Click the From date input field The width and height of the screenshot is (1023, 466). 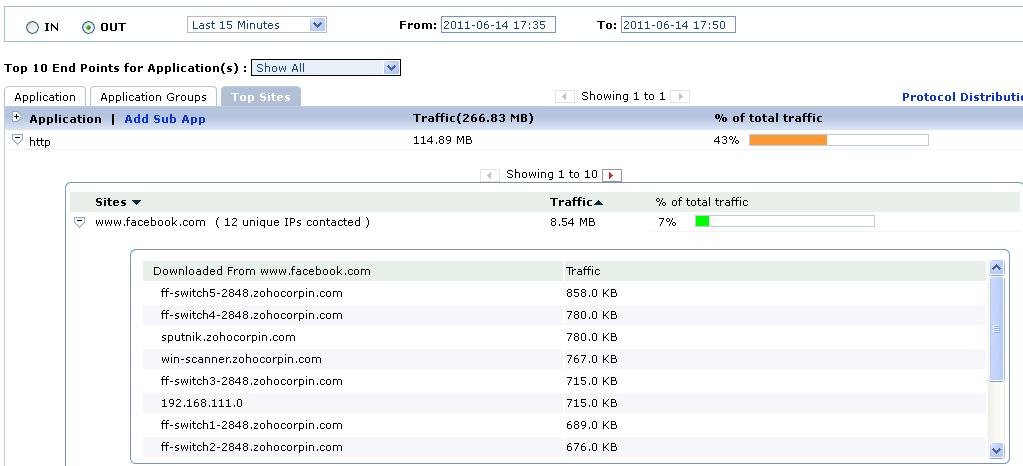point(498,25)
